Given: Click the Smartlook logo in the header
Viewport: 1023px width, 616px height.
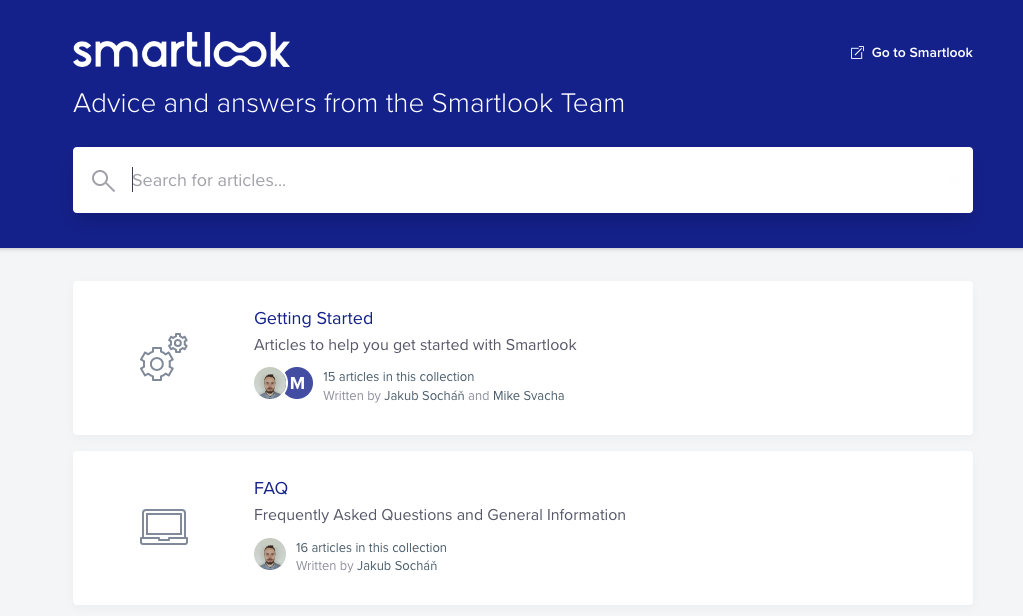Looking at the screenshot, I should click(x=181, y=49).
